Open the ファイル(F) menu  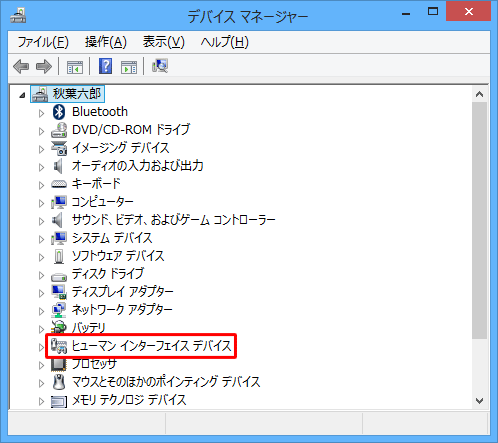click(x=43, y=42)
